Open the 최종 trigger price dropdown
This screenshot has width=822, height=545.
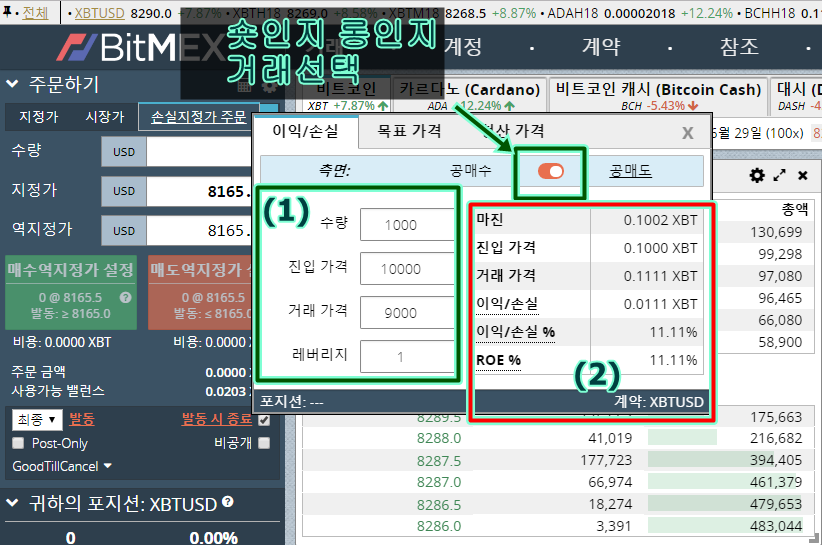point(36,420)
